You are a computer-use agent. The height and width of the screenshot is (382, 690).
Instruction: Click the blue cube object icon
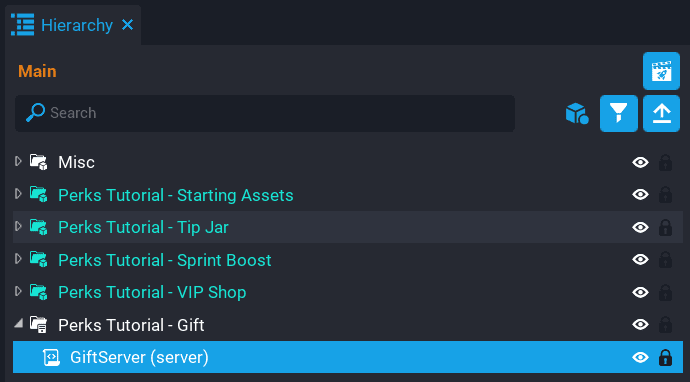pos(577,114)
